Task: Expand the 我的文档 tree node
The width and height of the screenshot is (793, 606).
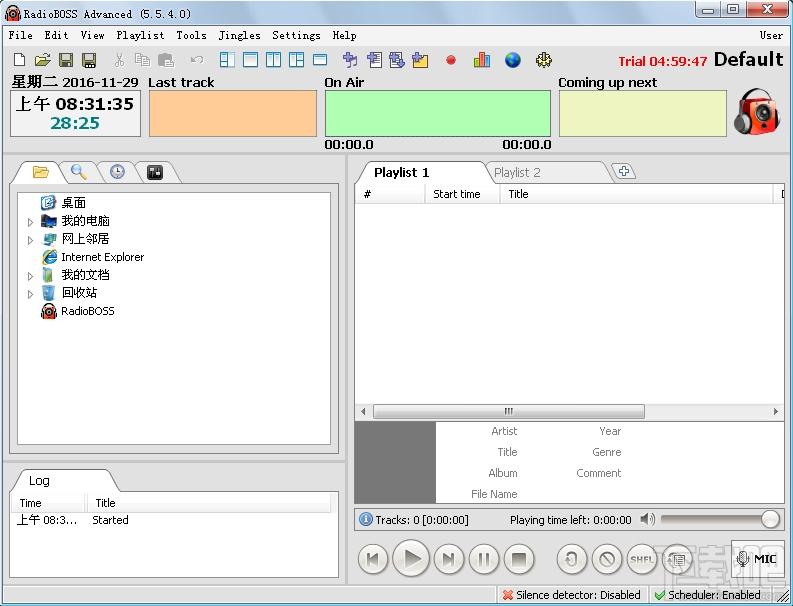Action: point(30,276)
